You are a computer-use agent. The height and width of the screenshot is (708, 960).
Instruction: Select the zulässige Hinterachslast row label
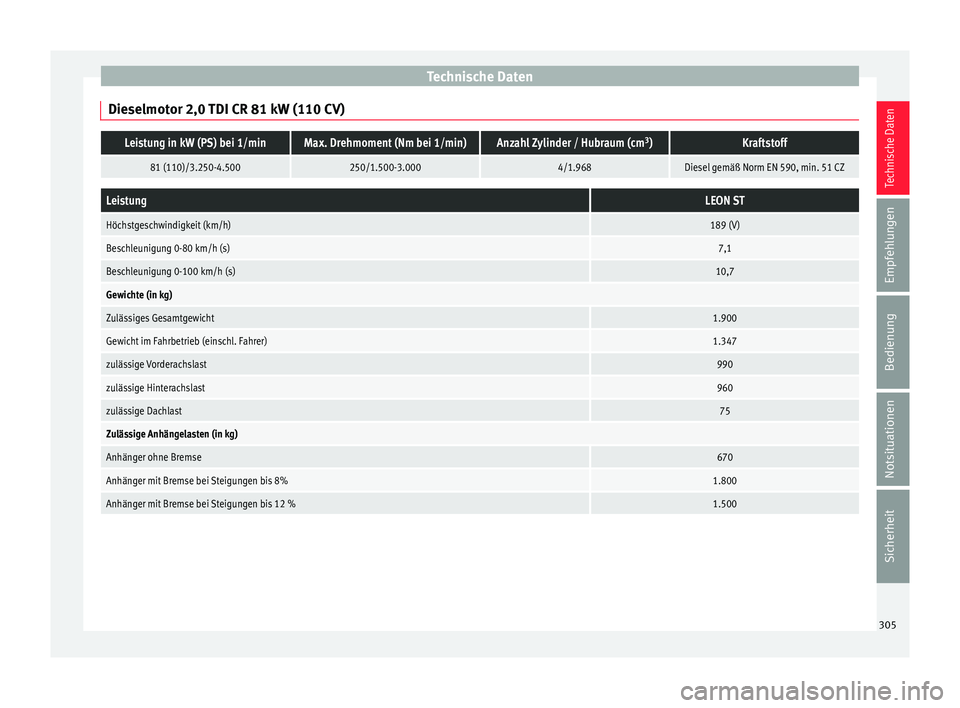click(156, 388)
